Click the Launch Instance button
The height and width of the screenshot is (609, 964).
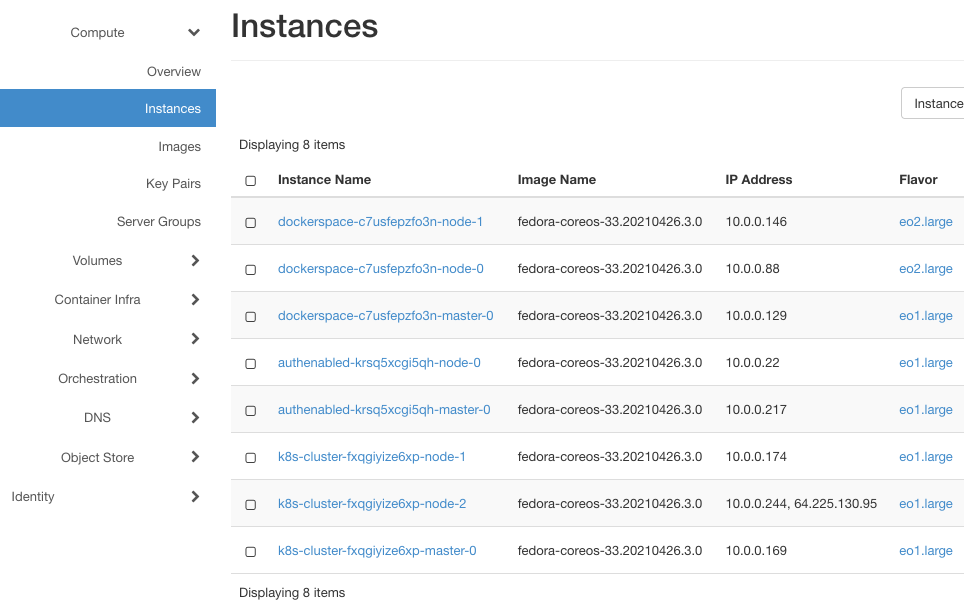pos(940,103)
